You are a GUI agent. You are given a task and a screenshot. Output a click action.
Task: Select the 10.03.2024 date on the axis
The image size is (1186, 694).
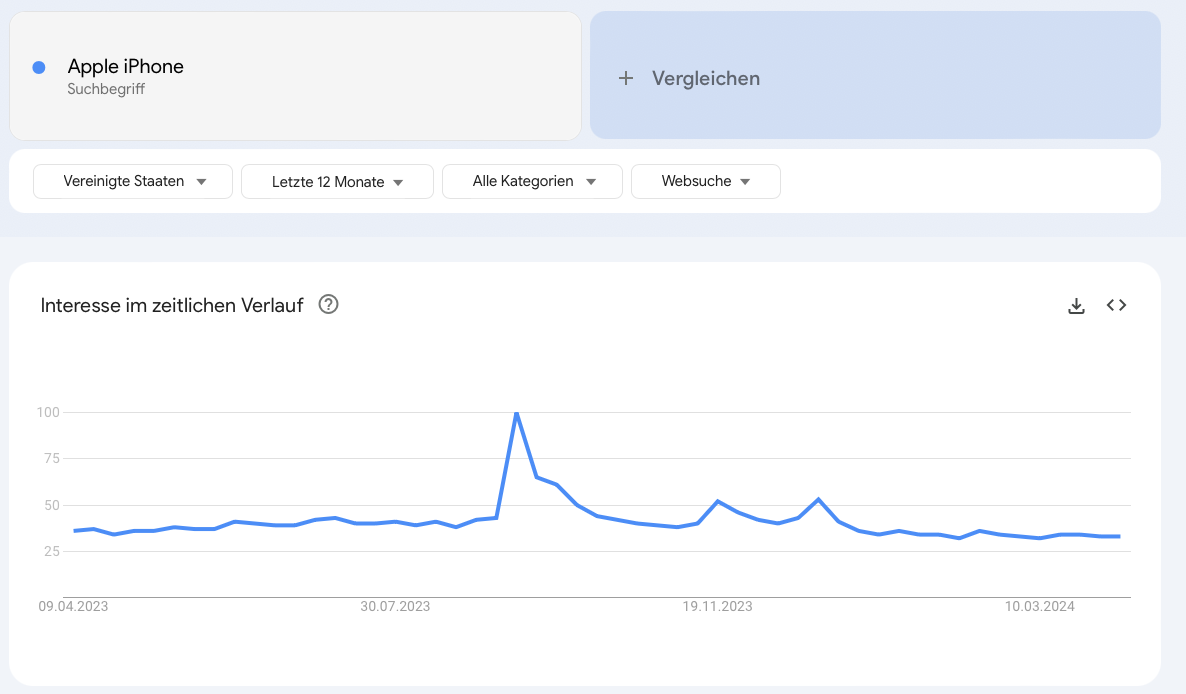click(x=1039, y=606)
